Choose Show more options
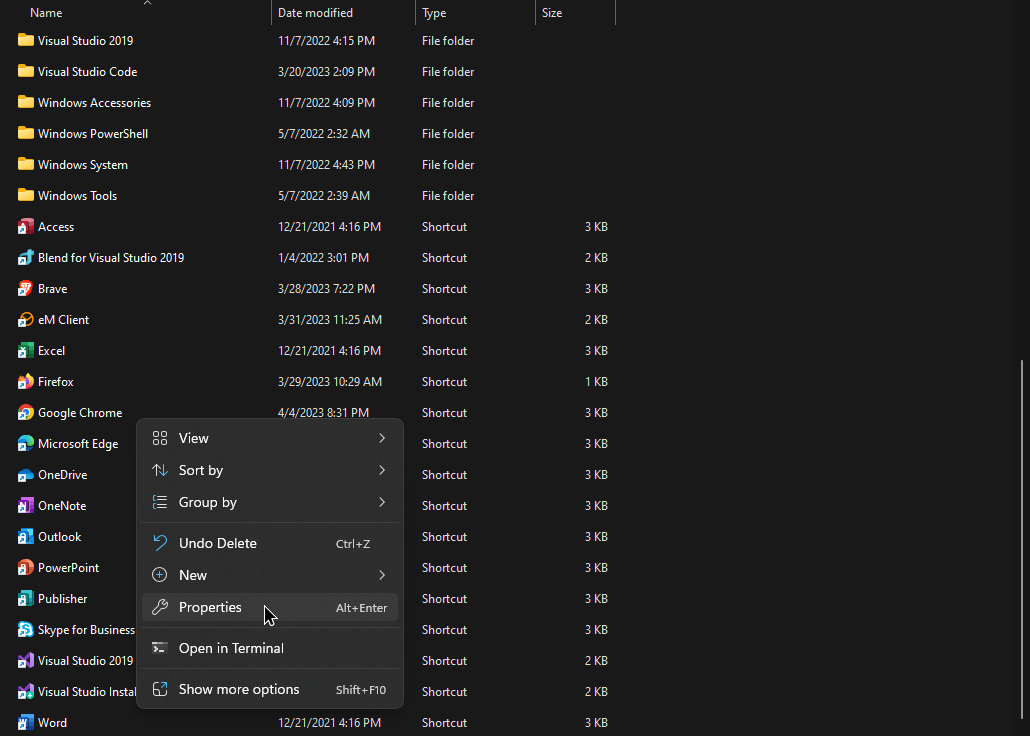The image size is (1030, 736). click(269, 689)
